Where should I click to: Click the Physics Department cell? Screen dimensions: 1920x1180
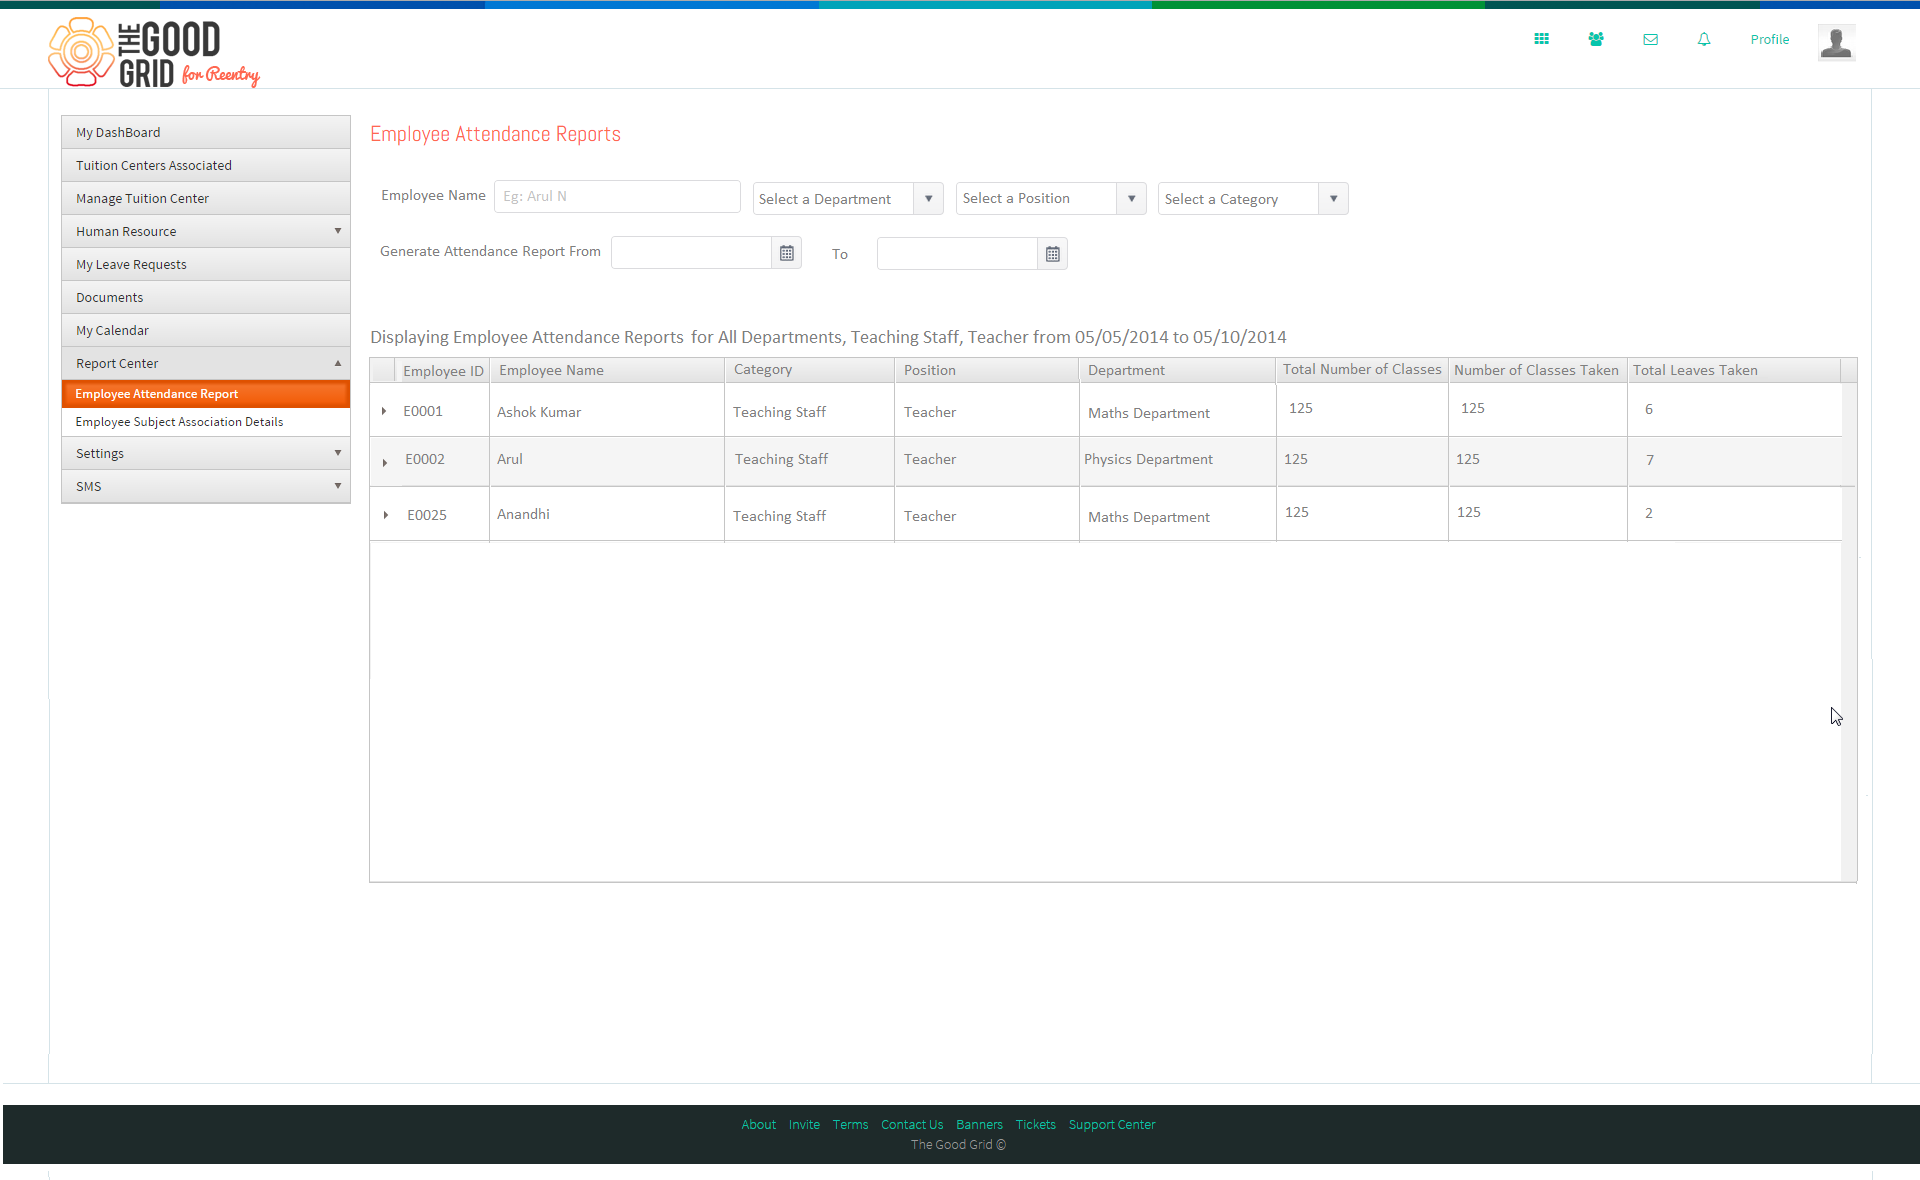tap(1177, 460)
